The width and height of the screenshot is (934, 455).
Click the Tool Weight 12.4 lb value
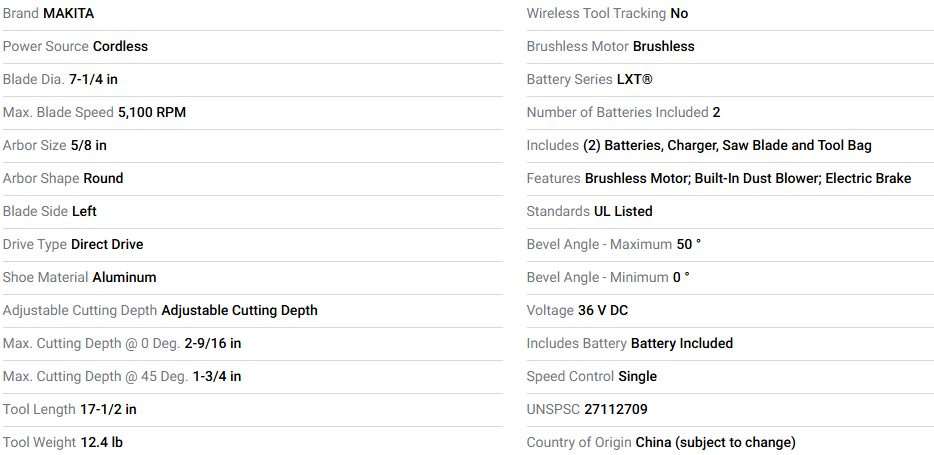102,442
